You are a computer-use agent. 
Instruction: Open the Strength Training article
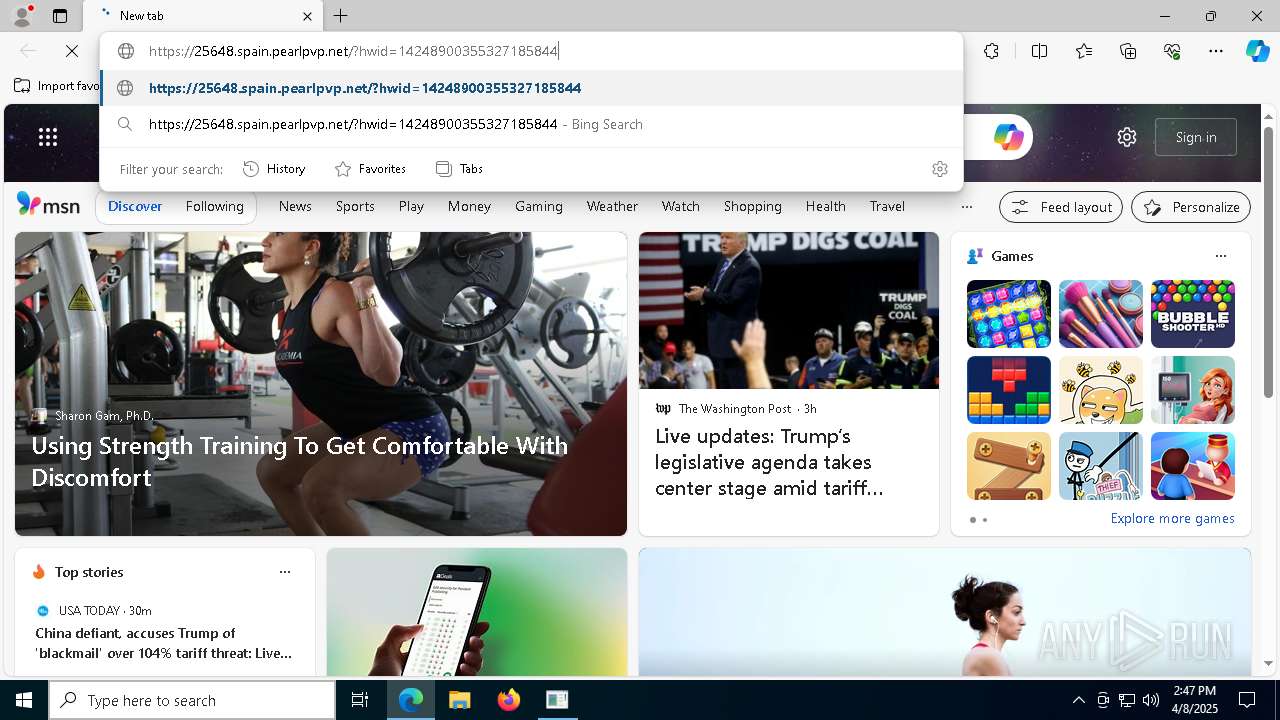point(300,461)
